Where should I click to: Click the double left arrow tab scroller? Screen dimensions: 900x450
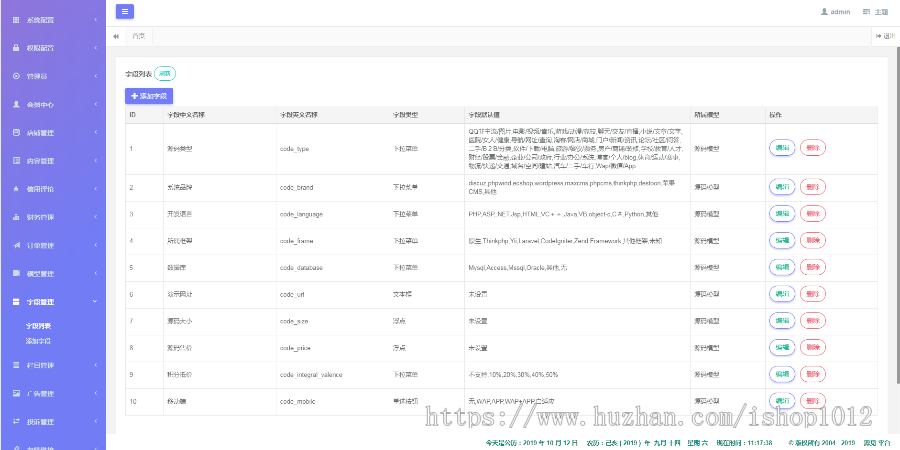click(x=116, y=36)
